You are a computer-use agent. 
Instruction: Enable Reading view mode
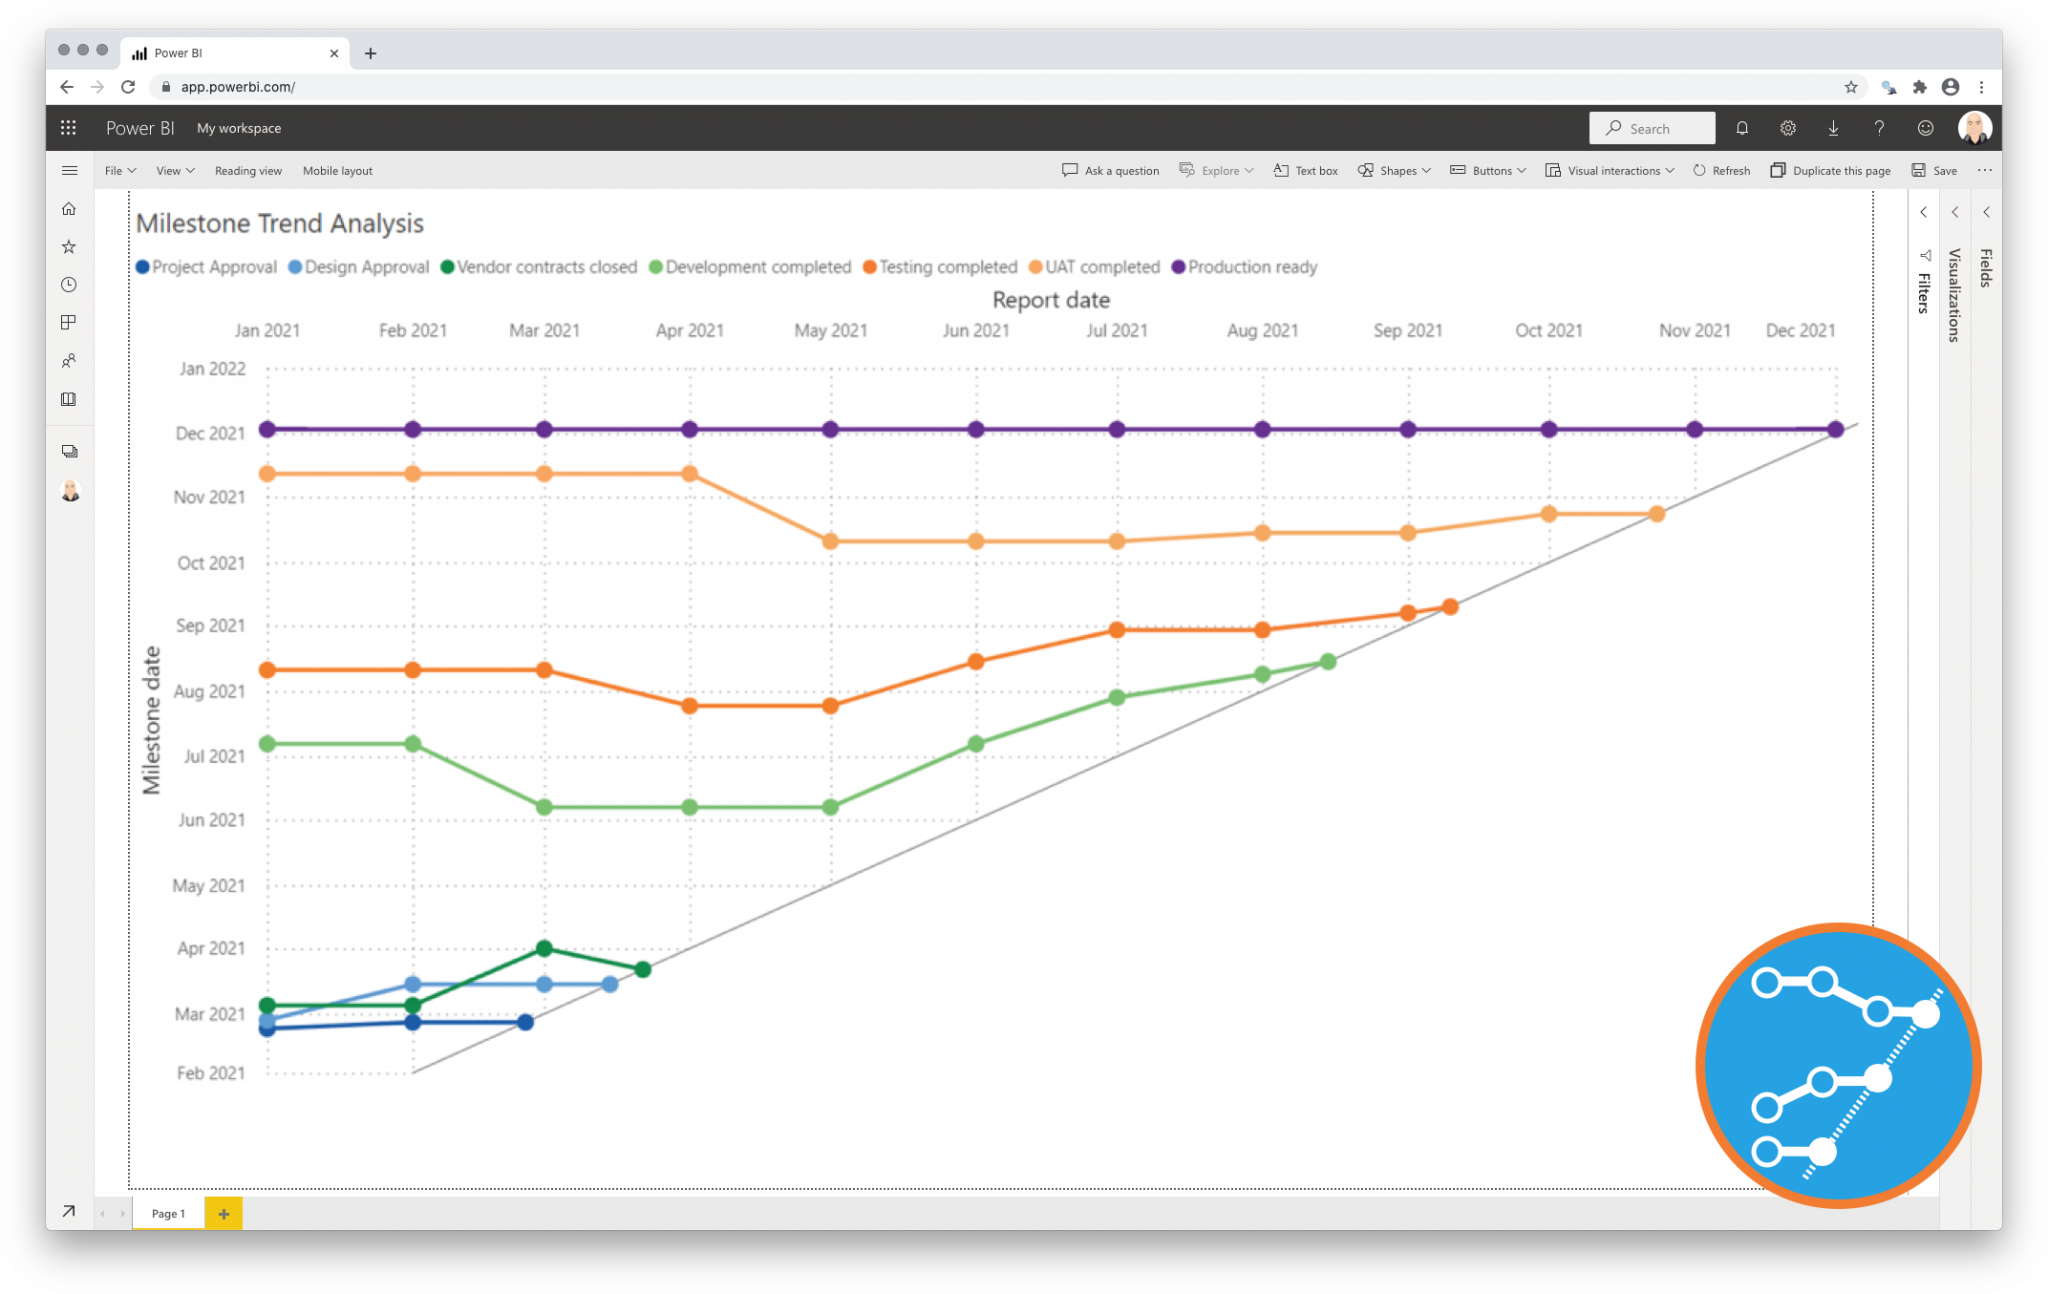click(x=246, y=170)
